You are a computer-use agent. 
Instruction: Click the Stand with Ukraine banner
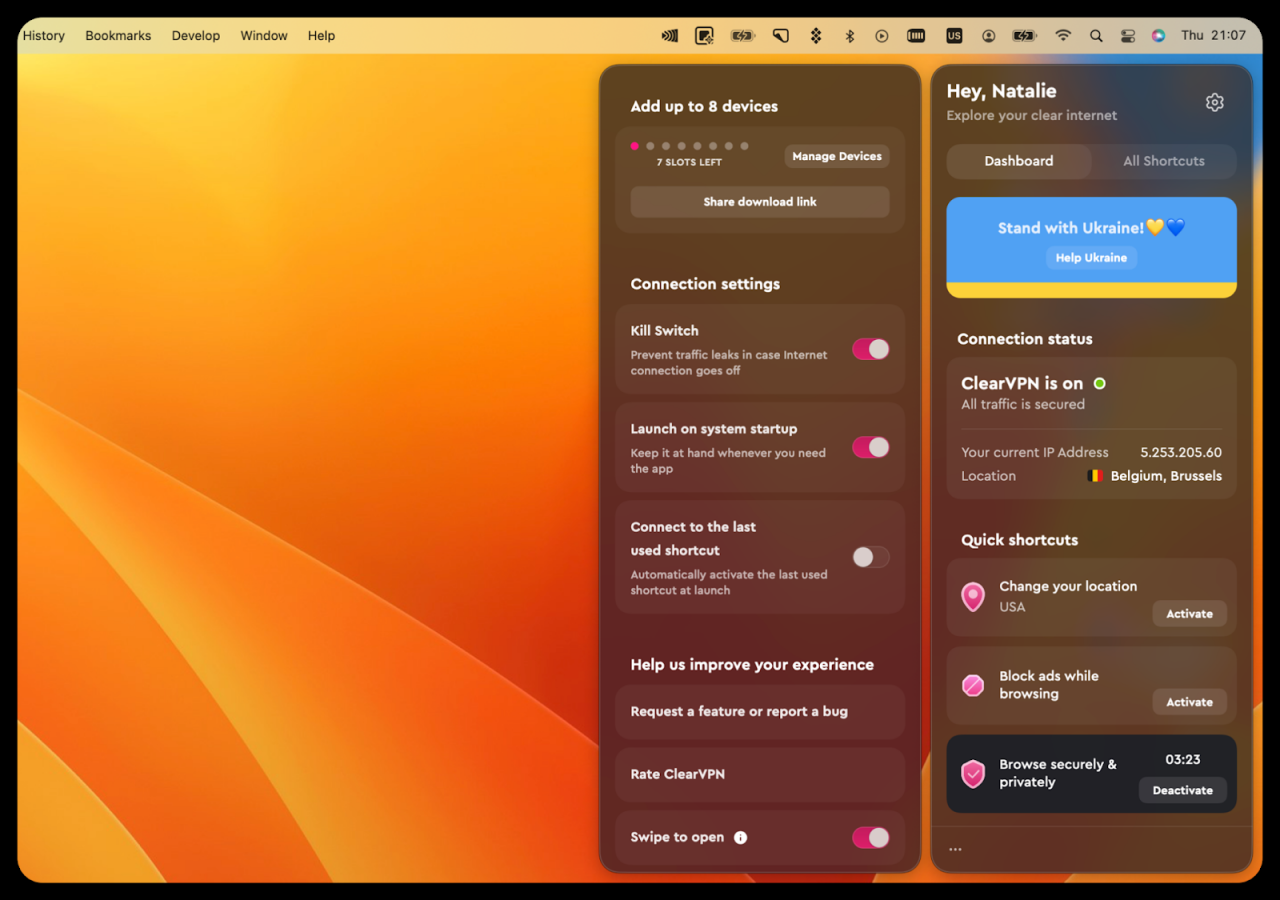(1091, 247)
